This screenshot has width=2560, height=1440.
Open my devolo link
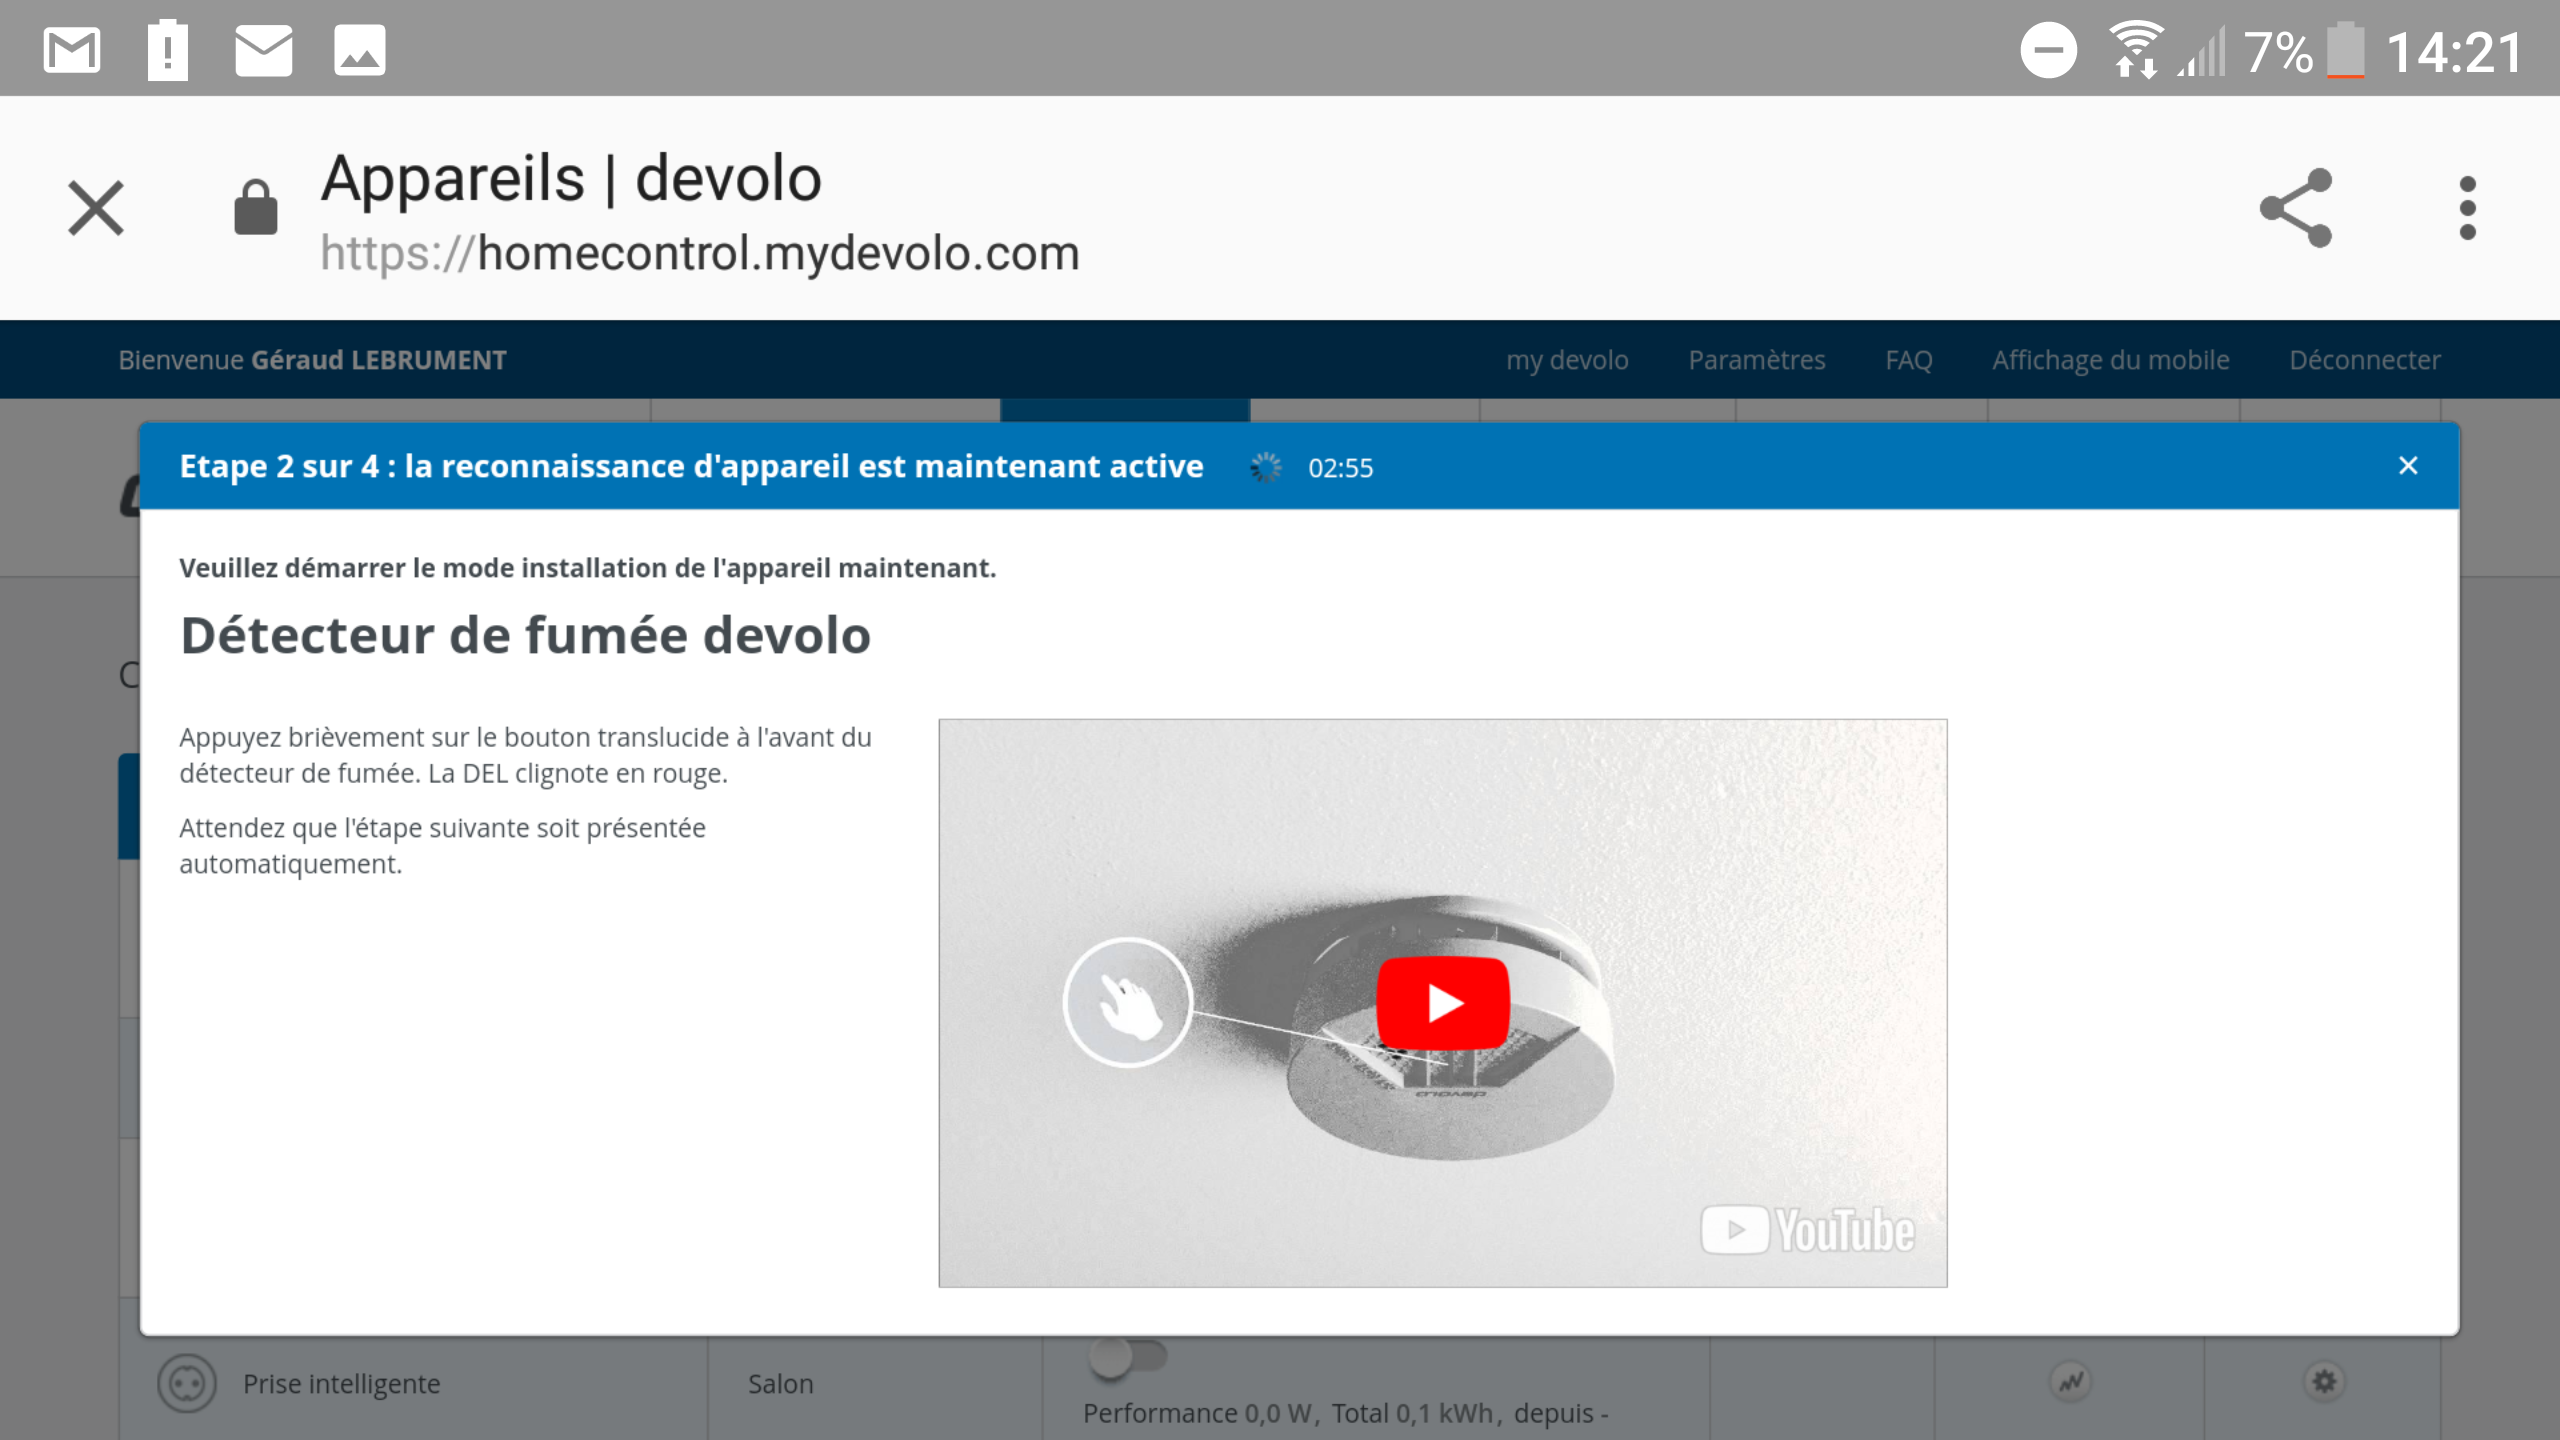point(1567,360)
